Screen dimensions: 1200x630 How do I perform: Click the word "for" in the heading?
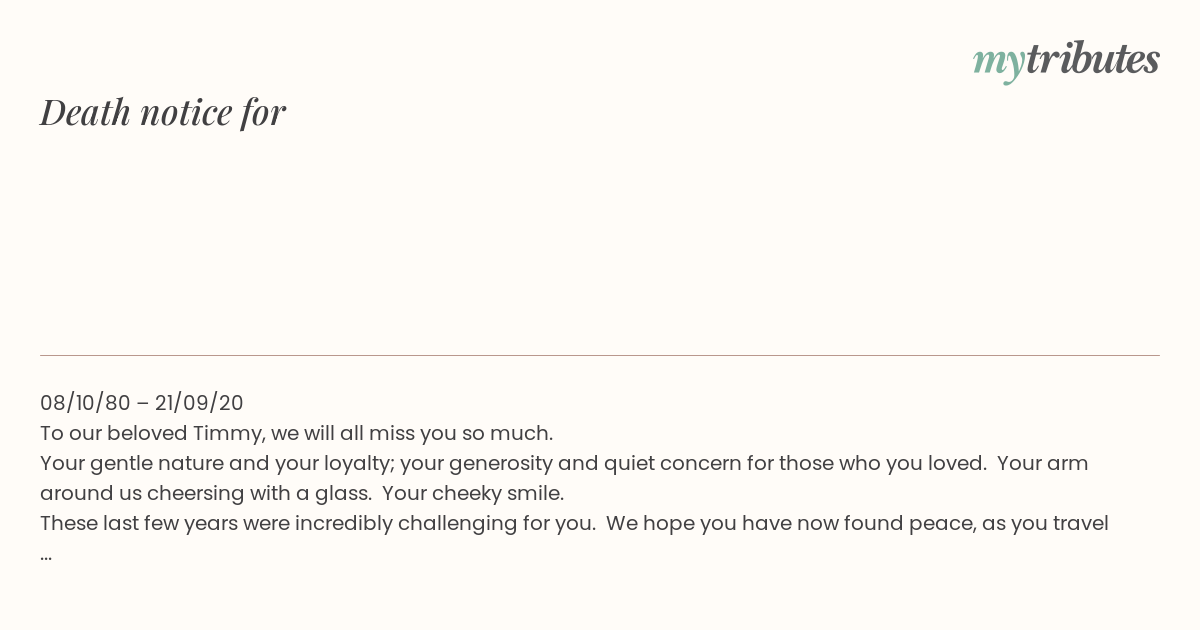(x=263, y=112)
